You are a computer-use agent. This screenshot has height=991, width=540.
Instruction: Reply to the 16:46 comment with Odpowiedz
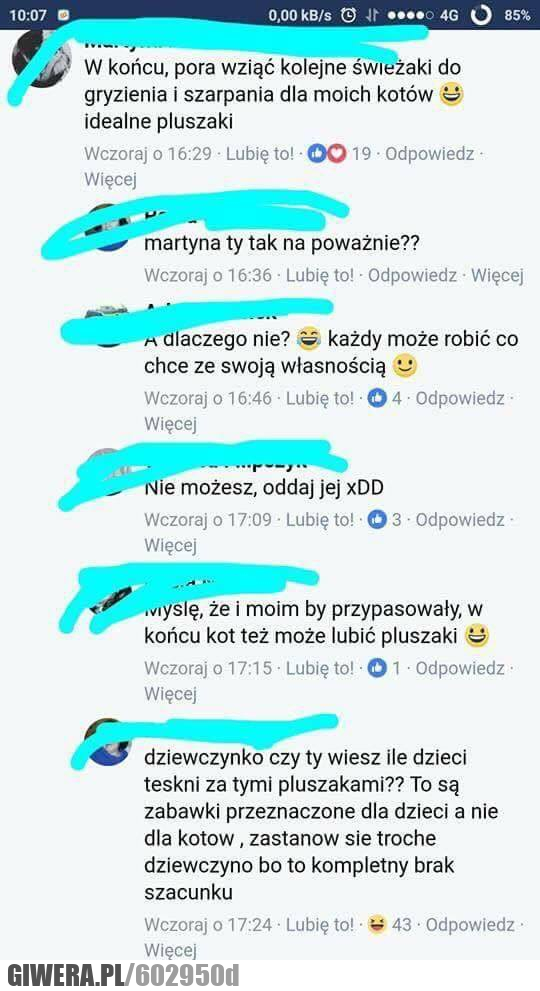[x=460, y=398]
